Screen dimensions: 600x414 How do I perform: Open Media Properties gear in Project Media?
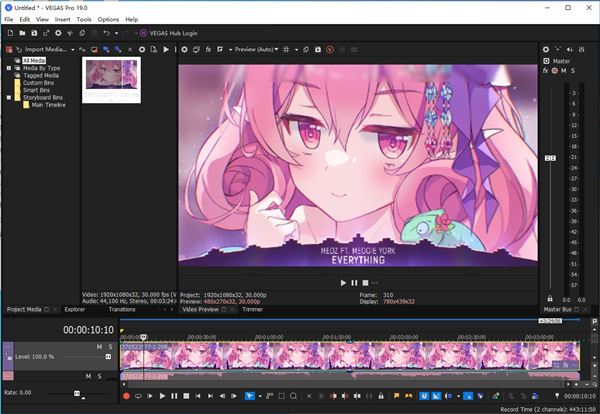[x=142, y=49]
